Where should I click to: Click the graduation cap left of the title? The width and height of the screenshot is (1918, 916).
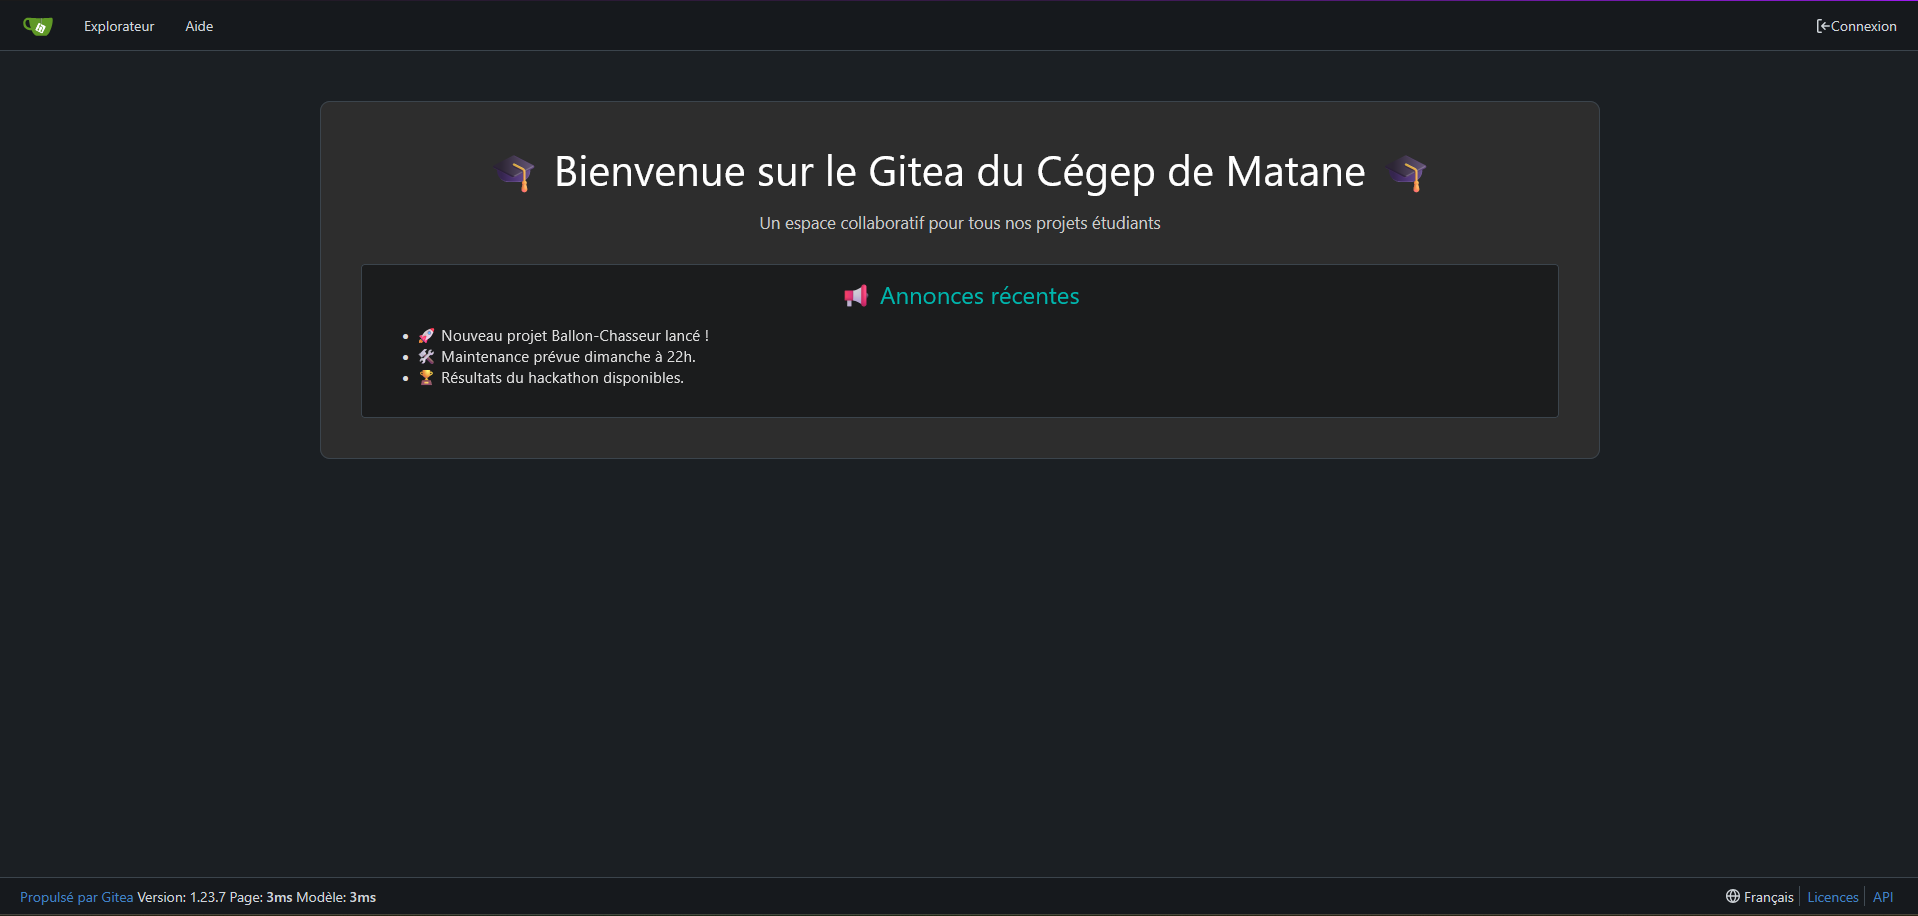coord(515,173)
